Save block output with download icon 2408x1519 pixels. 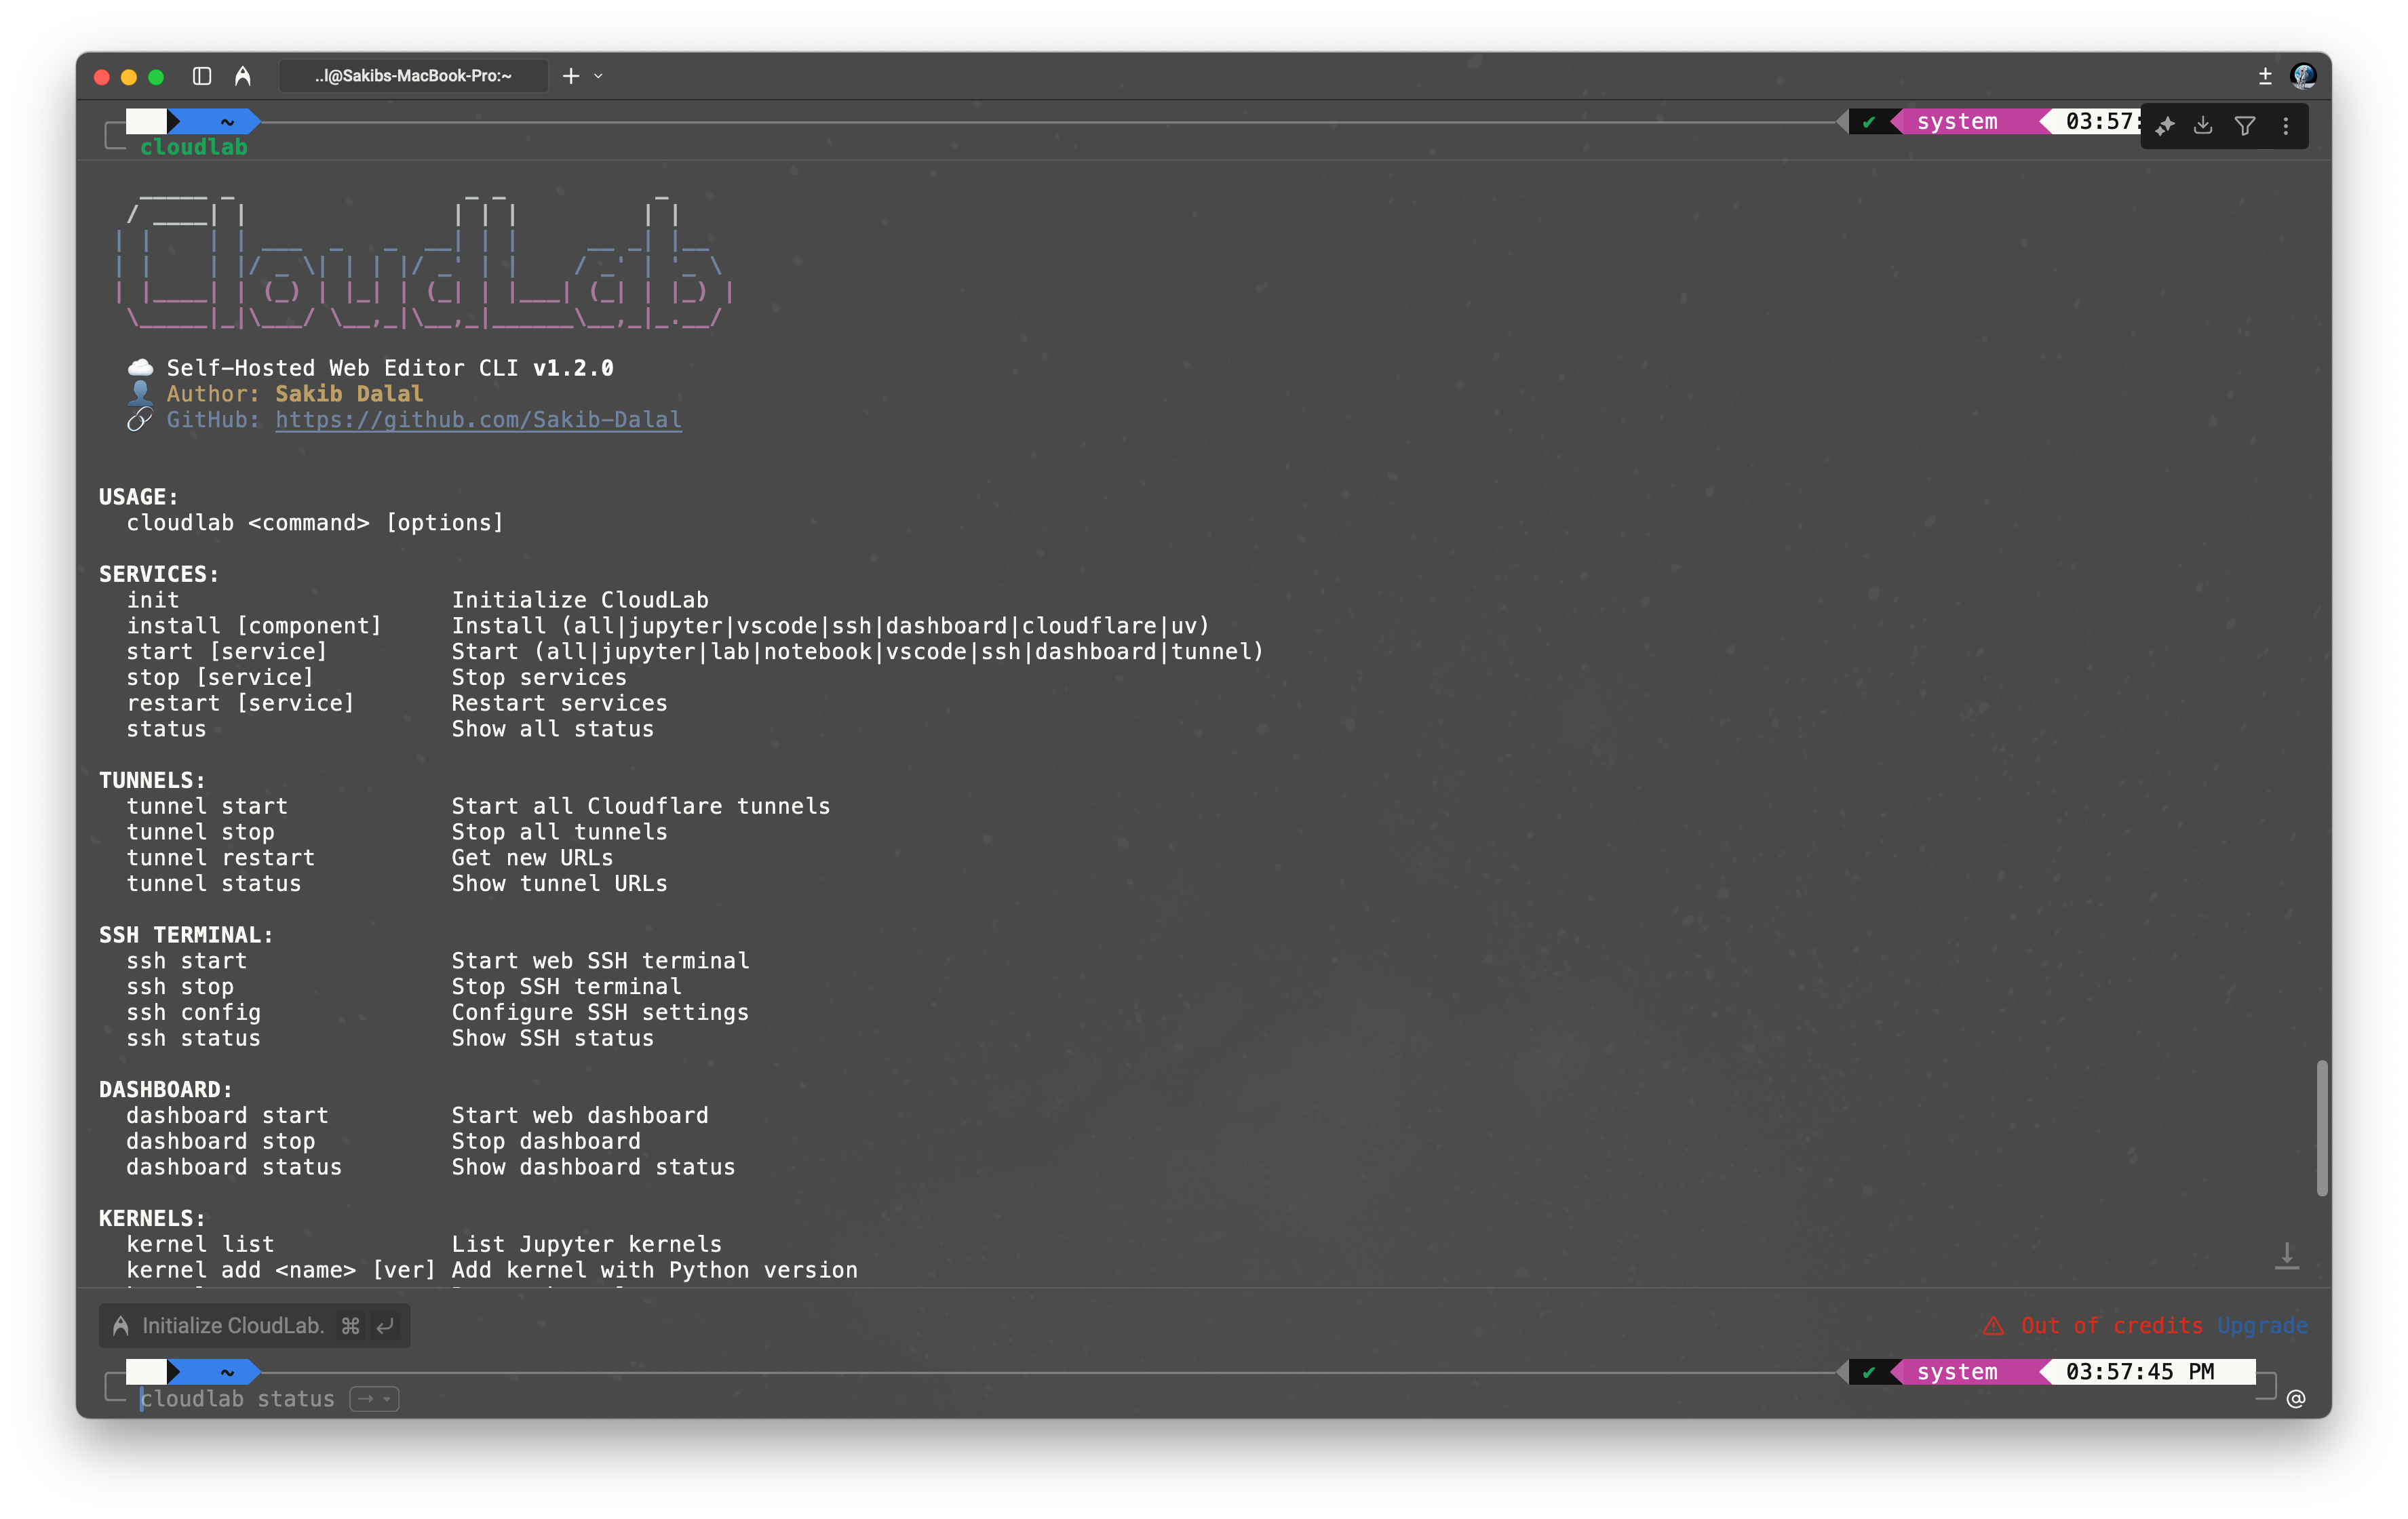(2203, 126)
